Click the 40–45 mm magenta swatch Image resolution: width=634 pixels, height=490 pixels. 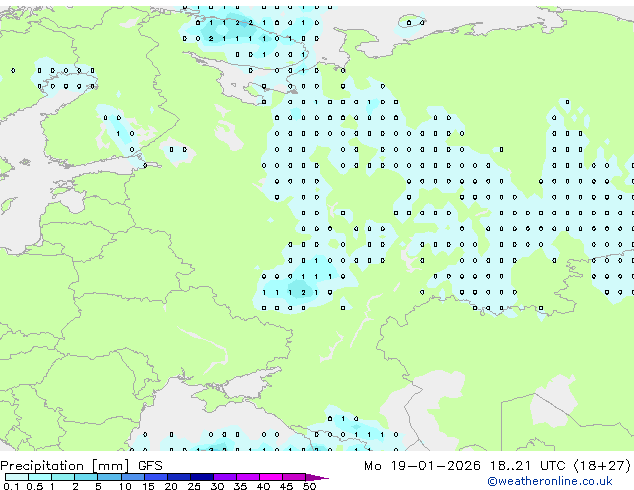tap(271, 477)
